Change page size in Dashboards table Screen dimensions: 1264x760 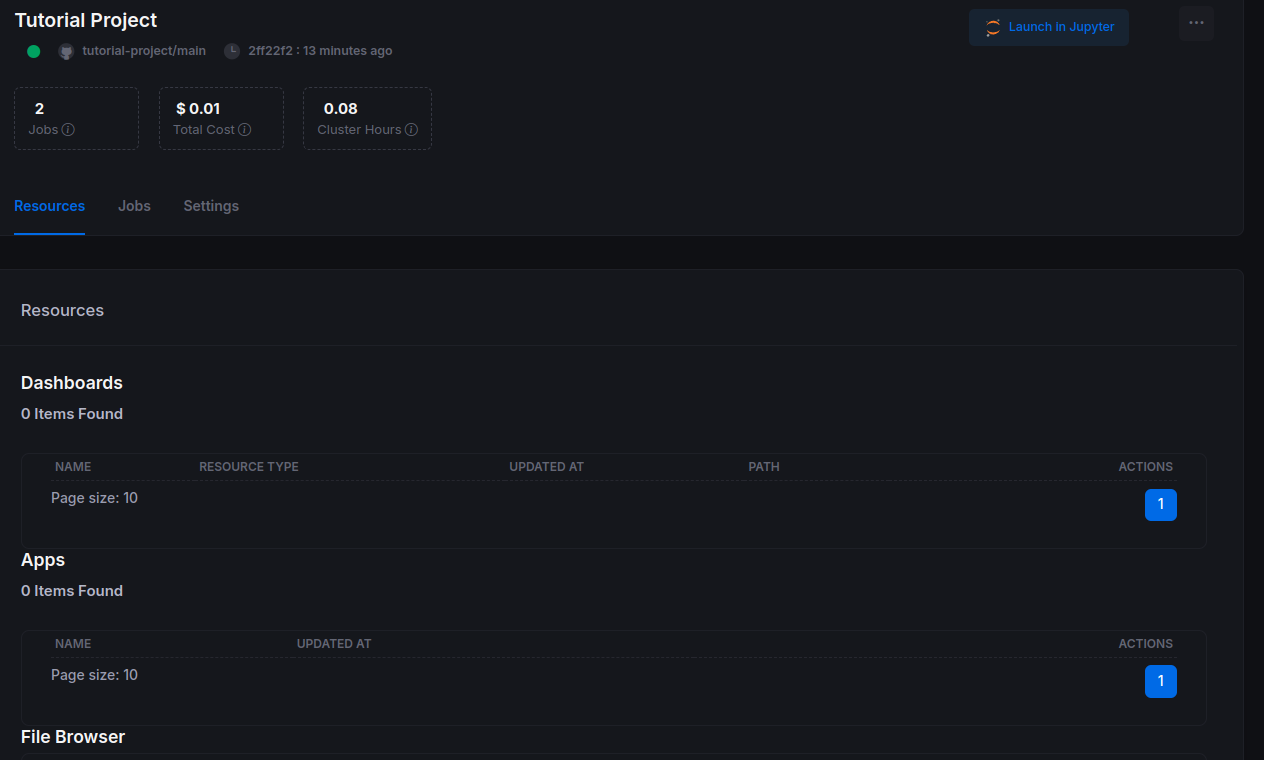point(94,498)
